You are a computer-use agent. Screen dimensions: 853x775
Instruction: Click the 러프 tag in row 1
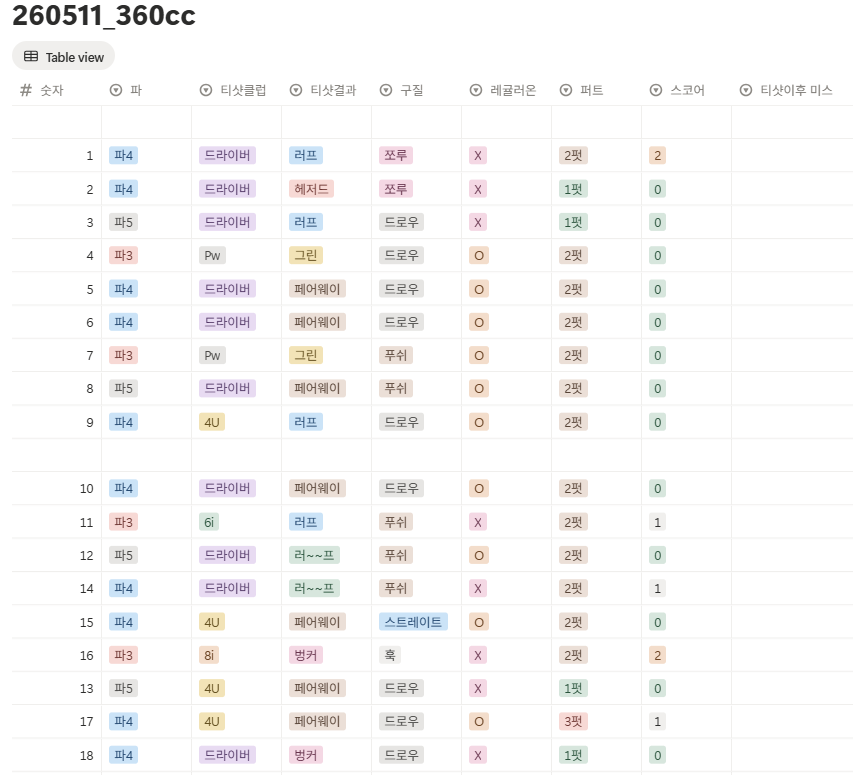[x=306, y=156]
